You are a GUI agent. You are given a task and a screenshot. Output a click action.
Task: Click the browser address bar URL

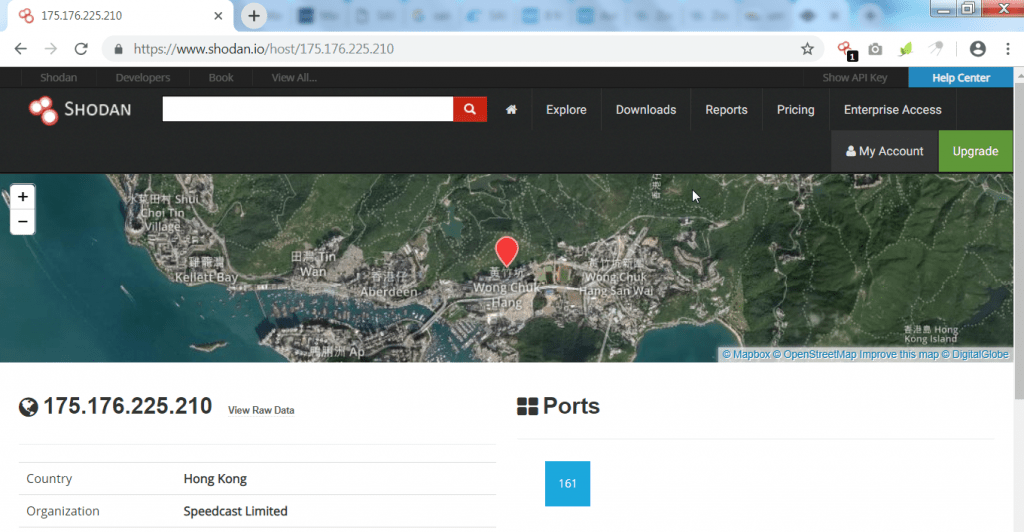point(264,49)
